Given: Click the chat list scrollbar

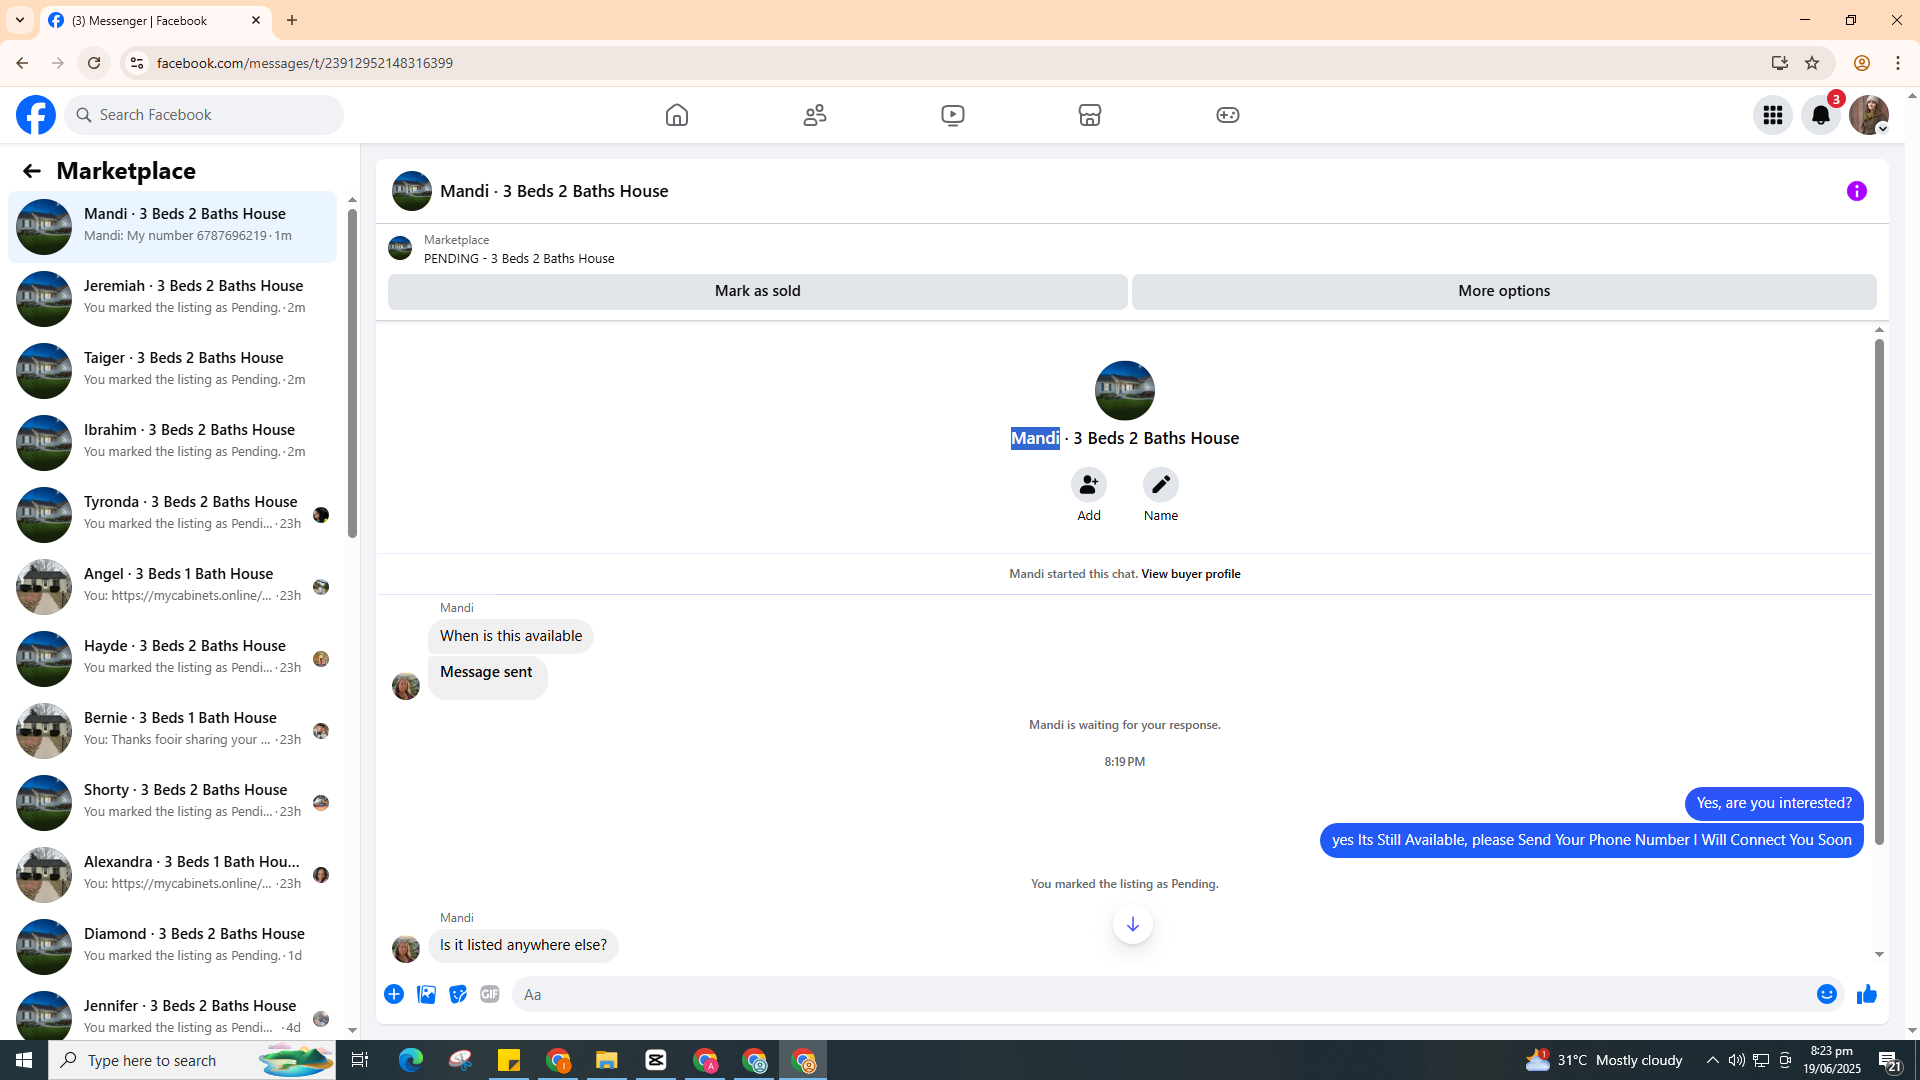Looking at the screenshot, I should coord(352,372).
